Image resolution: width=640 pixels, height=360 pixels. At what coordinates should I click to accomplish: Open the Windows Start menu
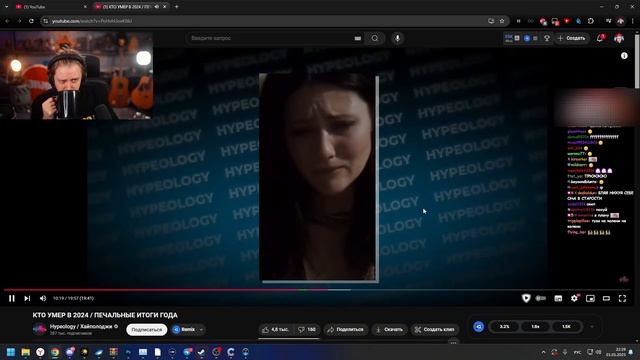point(11,352)
